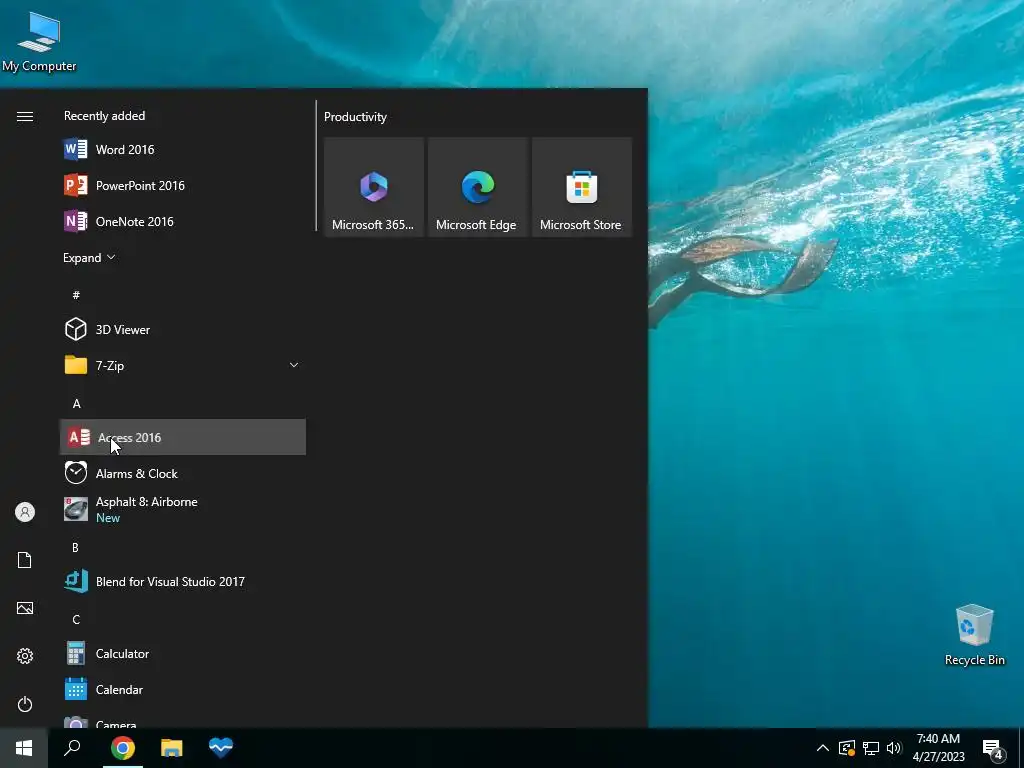Screen dimensions: 1024x768
Task: Open the Microsoft Edge tile
Action: pyautogui.click(x=477, y=187)
